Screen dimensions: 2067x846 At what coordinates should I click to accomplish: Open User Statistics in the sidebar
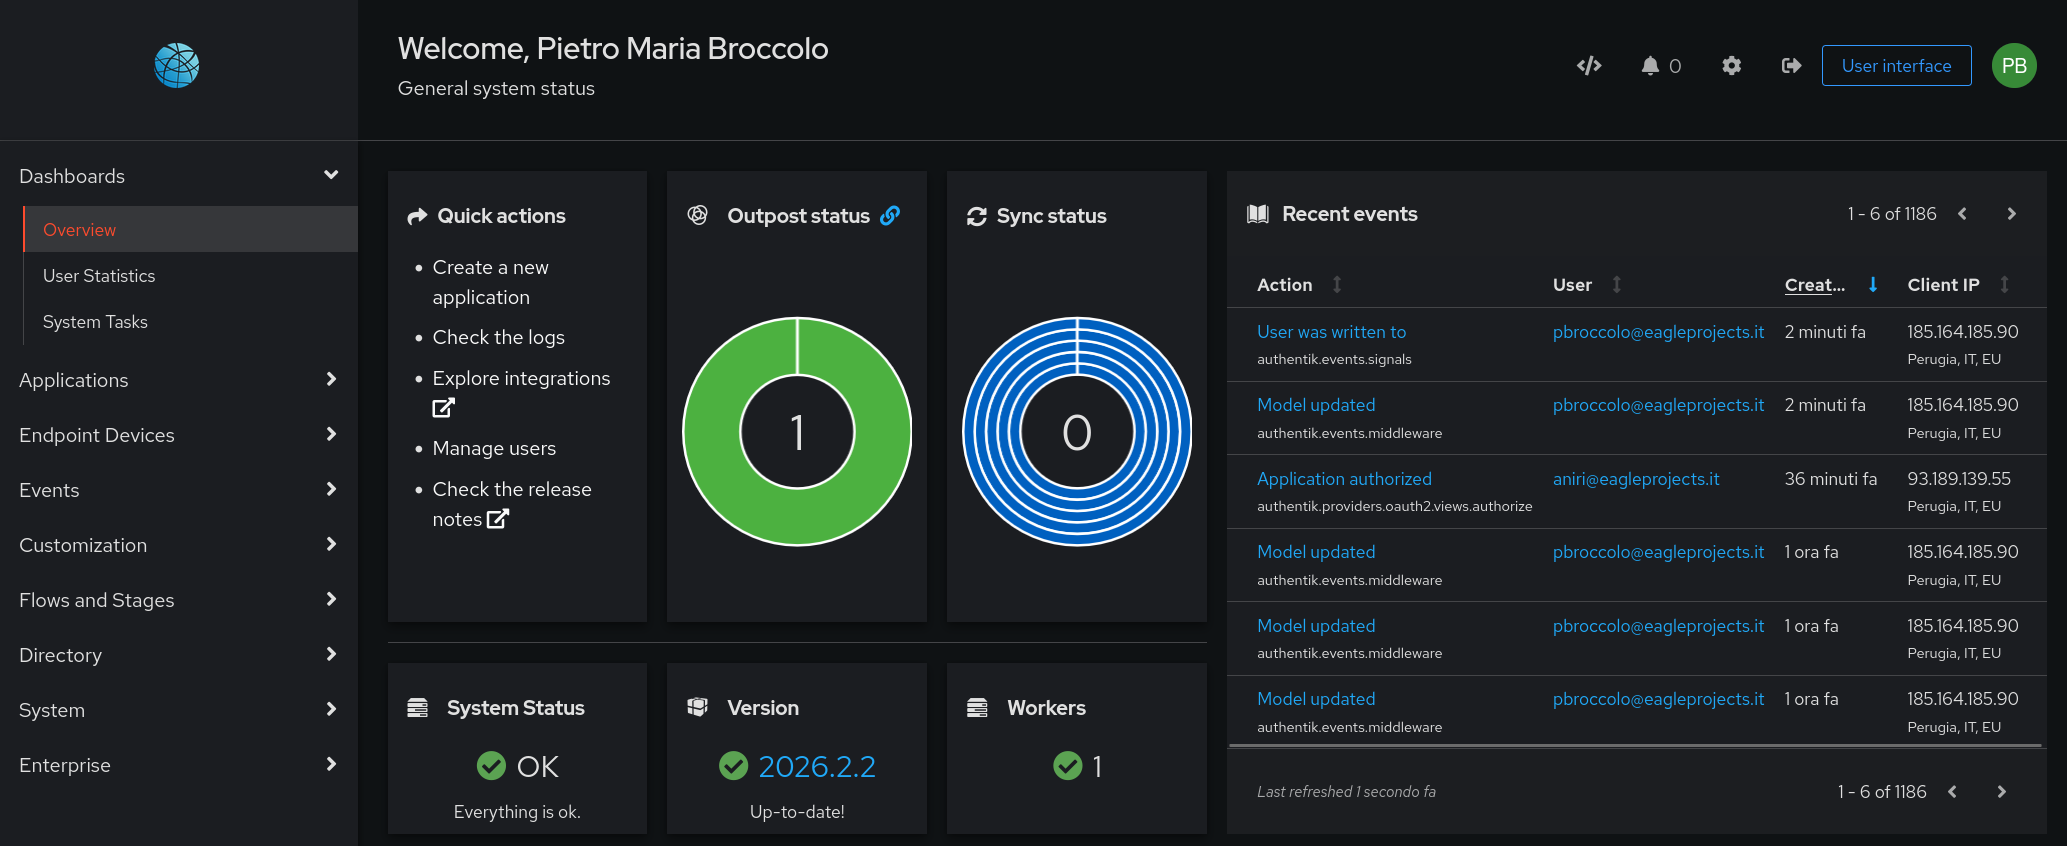(99, 276)
